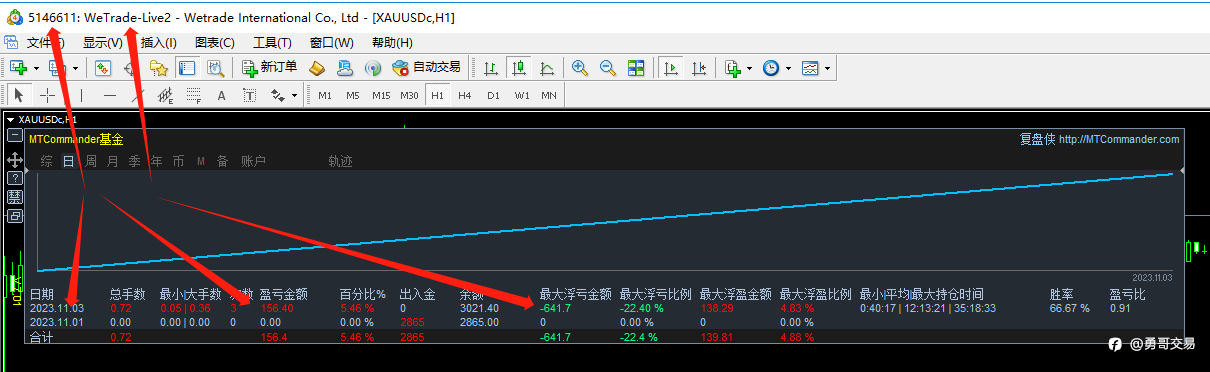Expand the New Chart dropdown arrow
Viewport: 1210px width, 372px height.
click(x=36, y=68)
